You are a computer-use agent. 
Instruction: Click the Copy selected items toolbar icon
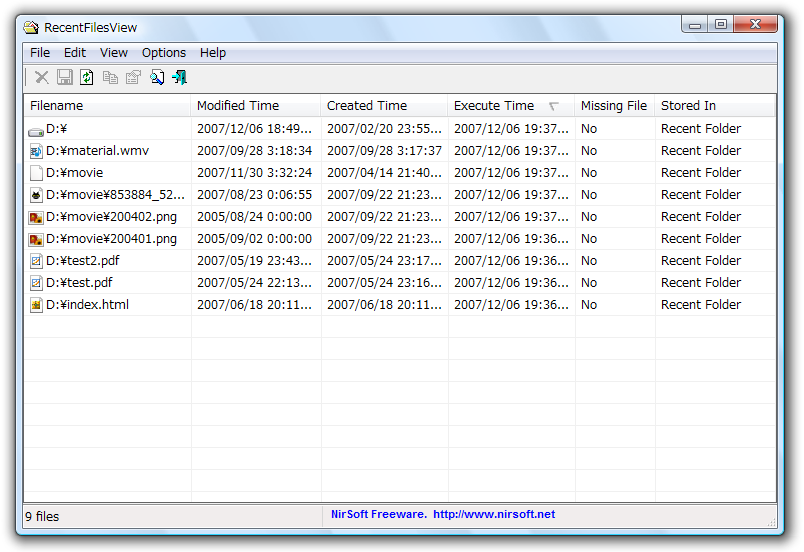coord(110,77)
